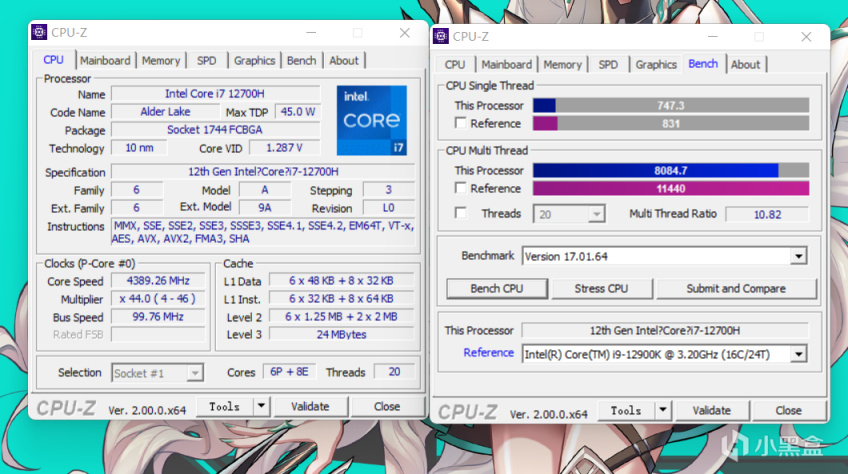848x474 pixels.
Task: Click multi thread Reference bar 11440
Action: tap(671, 188)
